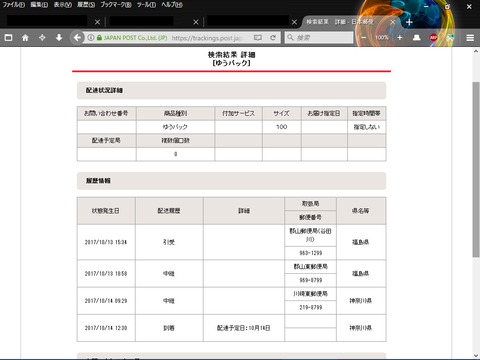Toggle reader view icon in address bar
The image size is (480, 360).
(258, 38)
